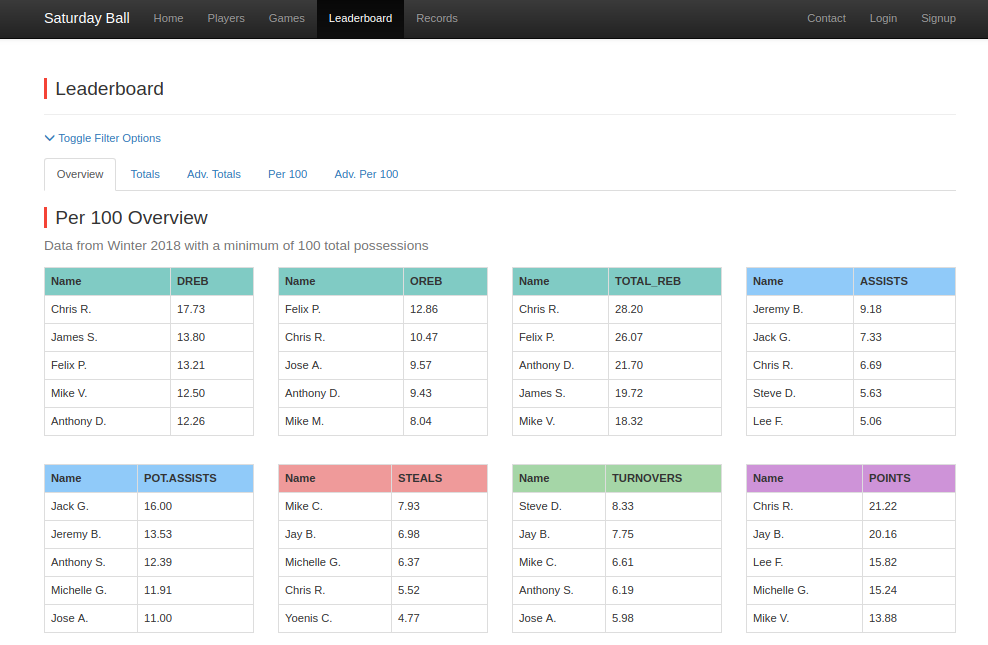Click the POINTS column header

(889, 478)
